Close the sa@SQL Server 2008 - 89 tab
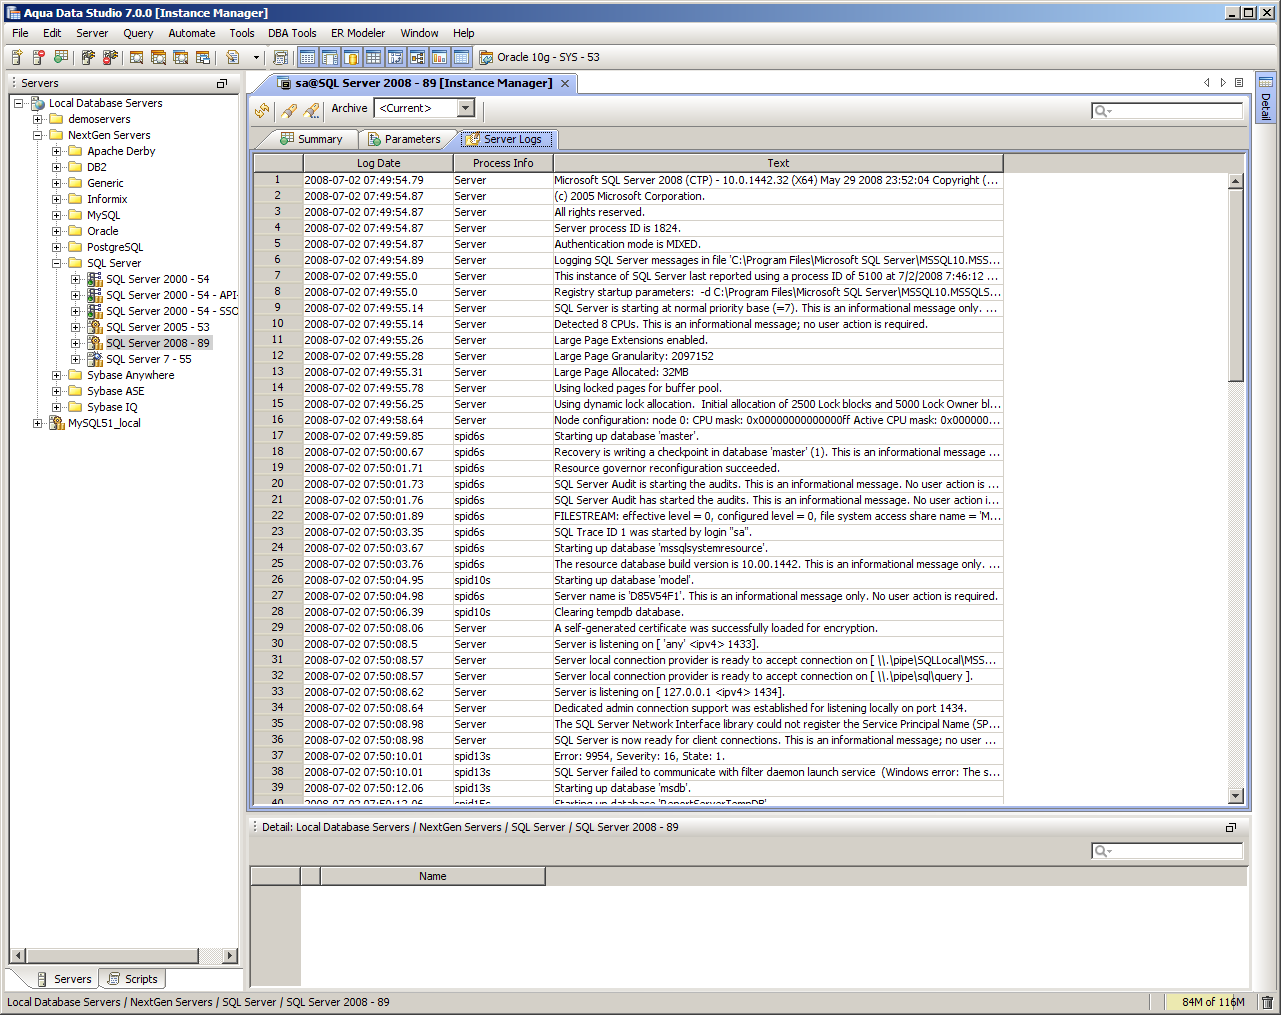This screenshot has width=1281, height=1015. pyautogui.click(x=565, y=84)
